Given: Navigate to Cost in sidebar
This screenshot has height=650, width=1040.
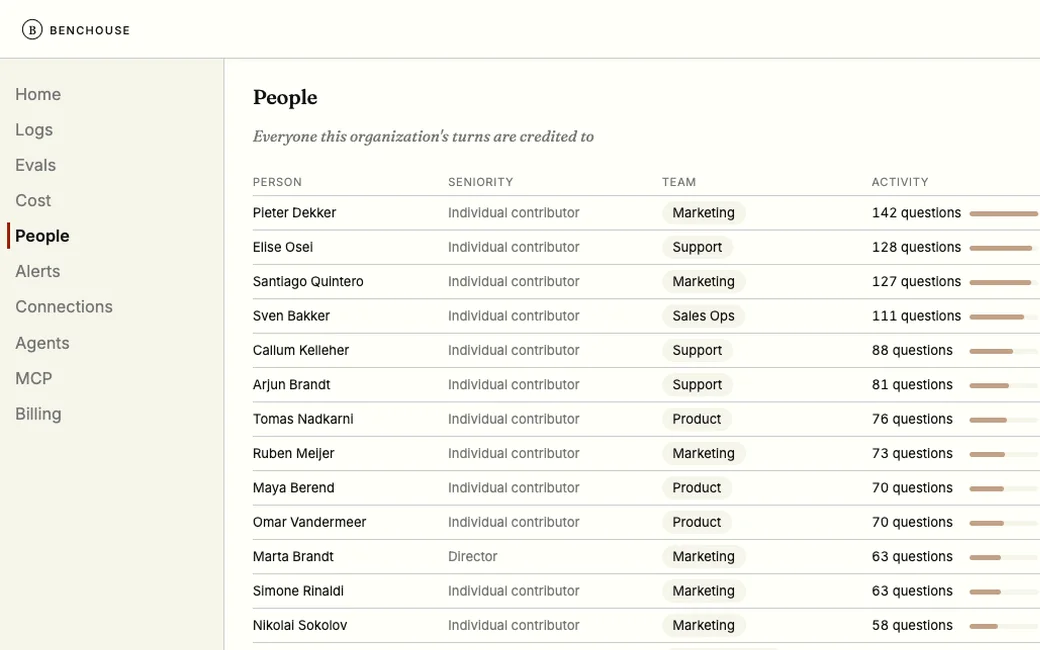Looking at the screenshot, I should tap(33, 200).
